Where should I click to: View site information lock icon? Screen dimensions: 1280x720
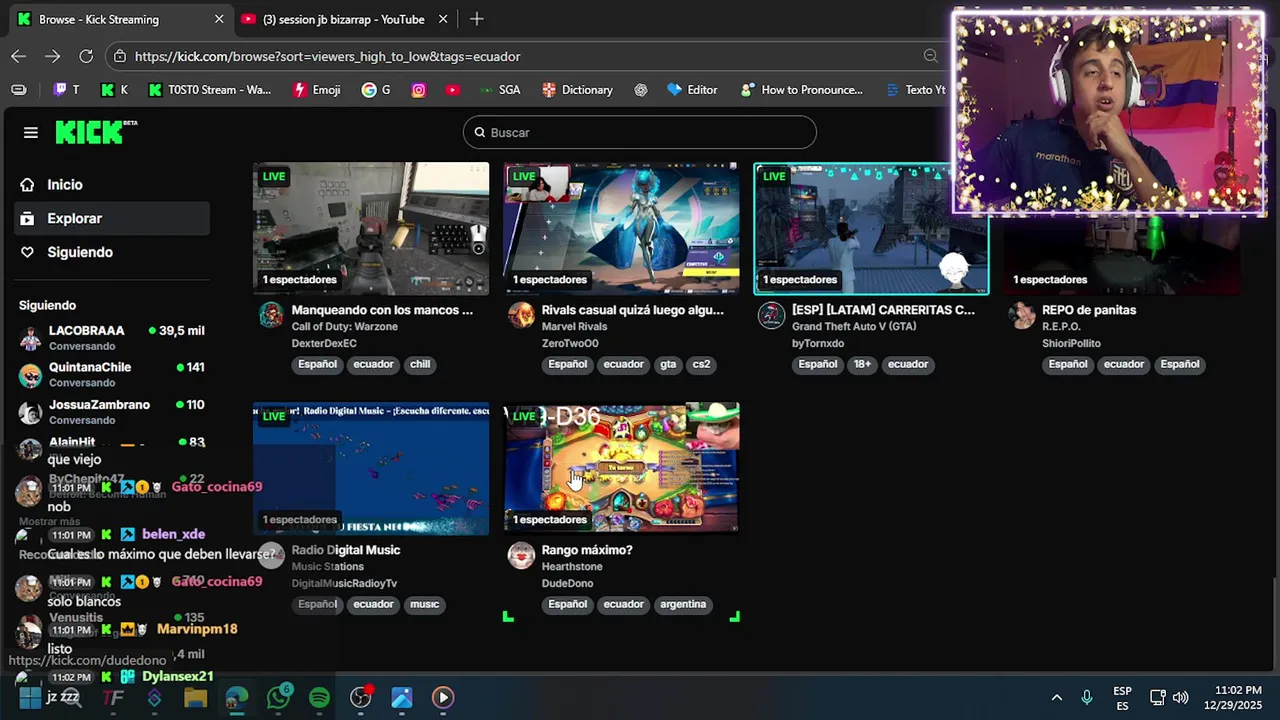120,56
